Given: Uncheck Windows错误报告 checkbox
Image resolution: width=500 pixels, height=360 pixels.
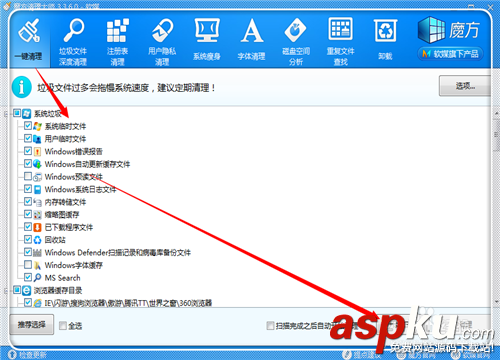Looking at the screenshot, I should [x=28, y=151].
